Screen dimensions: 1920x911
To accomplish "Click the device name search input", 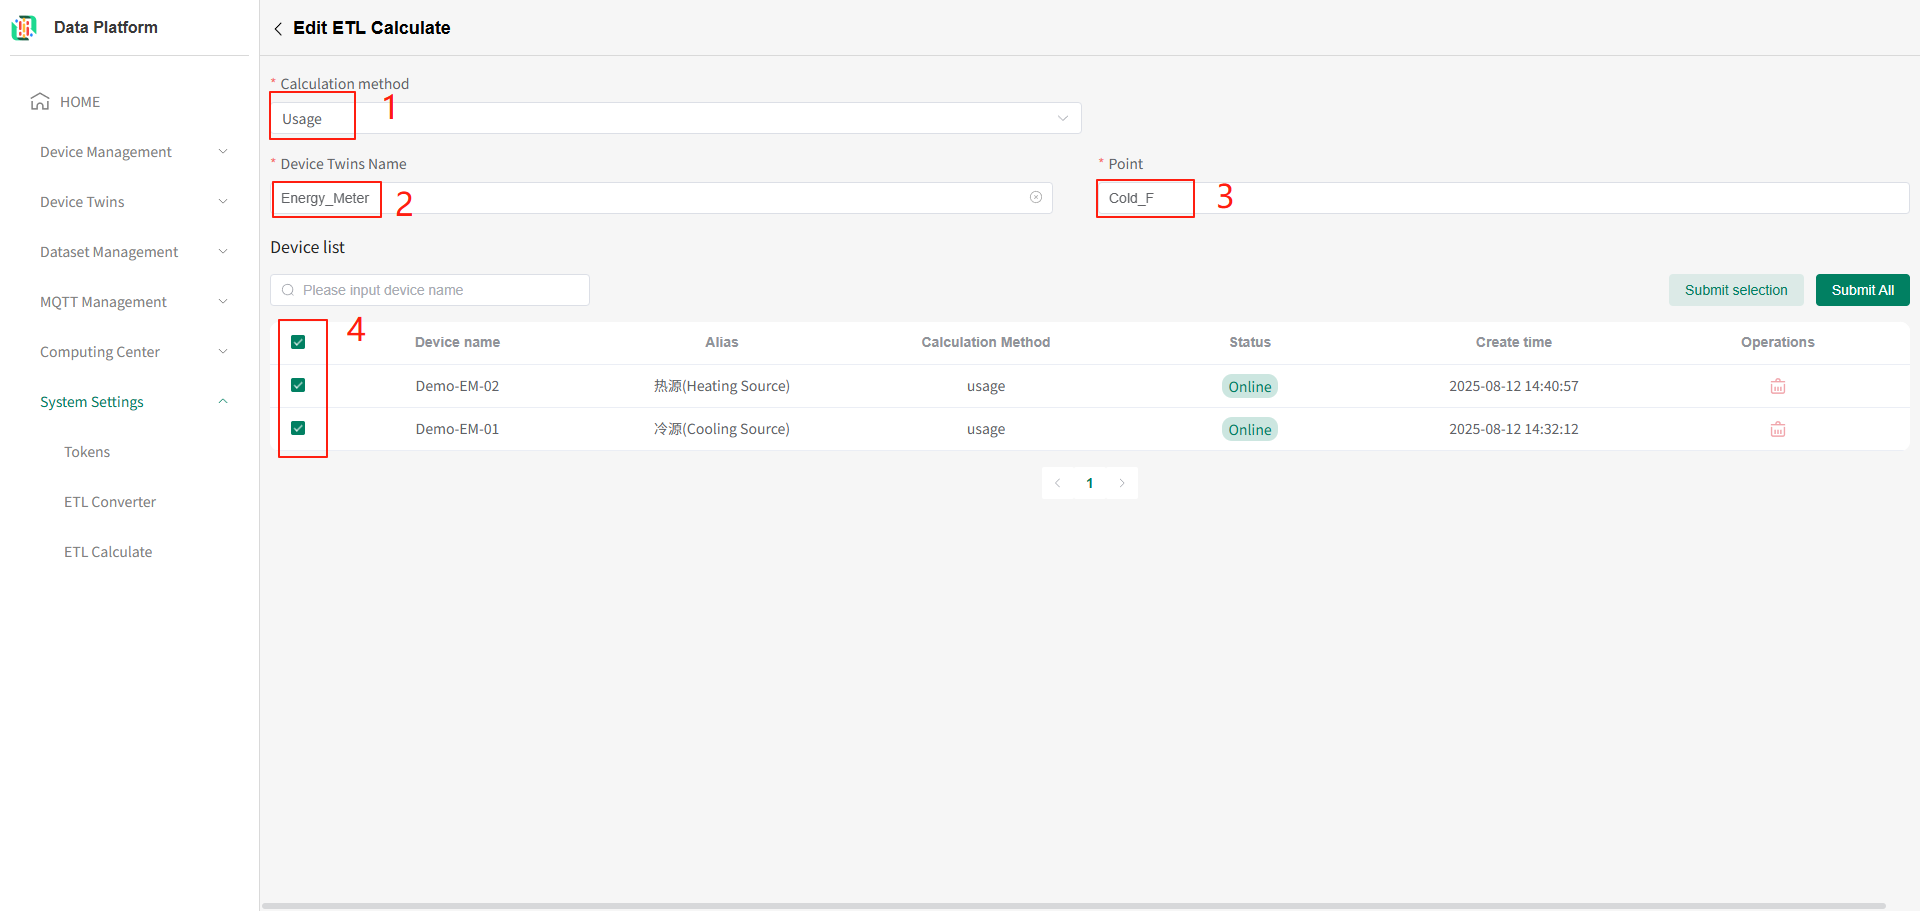I will click(x=440, y=290).
